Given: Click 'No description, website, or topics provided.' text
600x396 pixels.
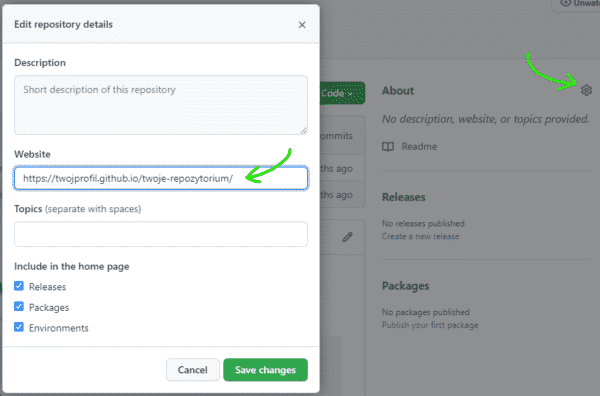Looking at the screenshot, I should click(x=486, y=119).
